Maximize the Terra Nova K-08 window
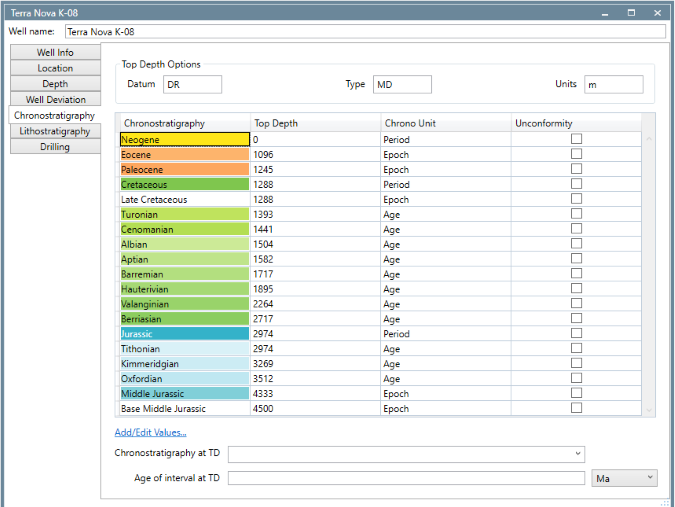675x507 pixels. (x=631, y=13)
